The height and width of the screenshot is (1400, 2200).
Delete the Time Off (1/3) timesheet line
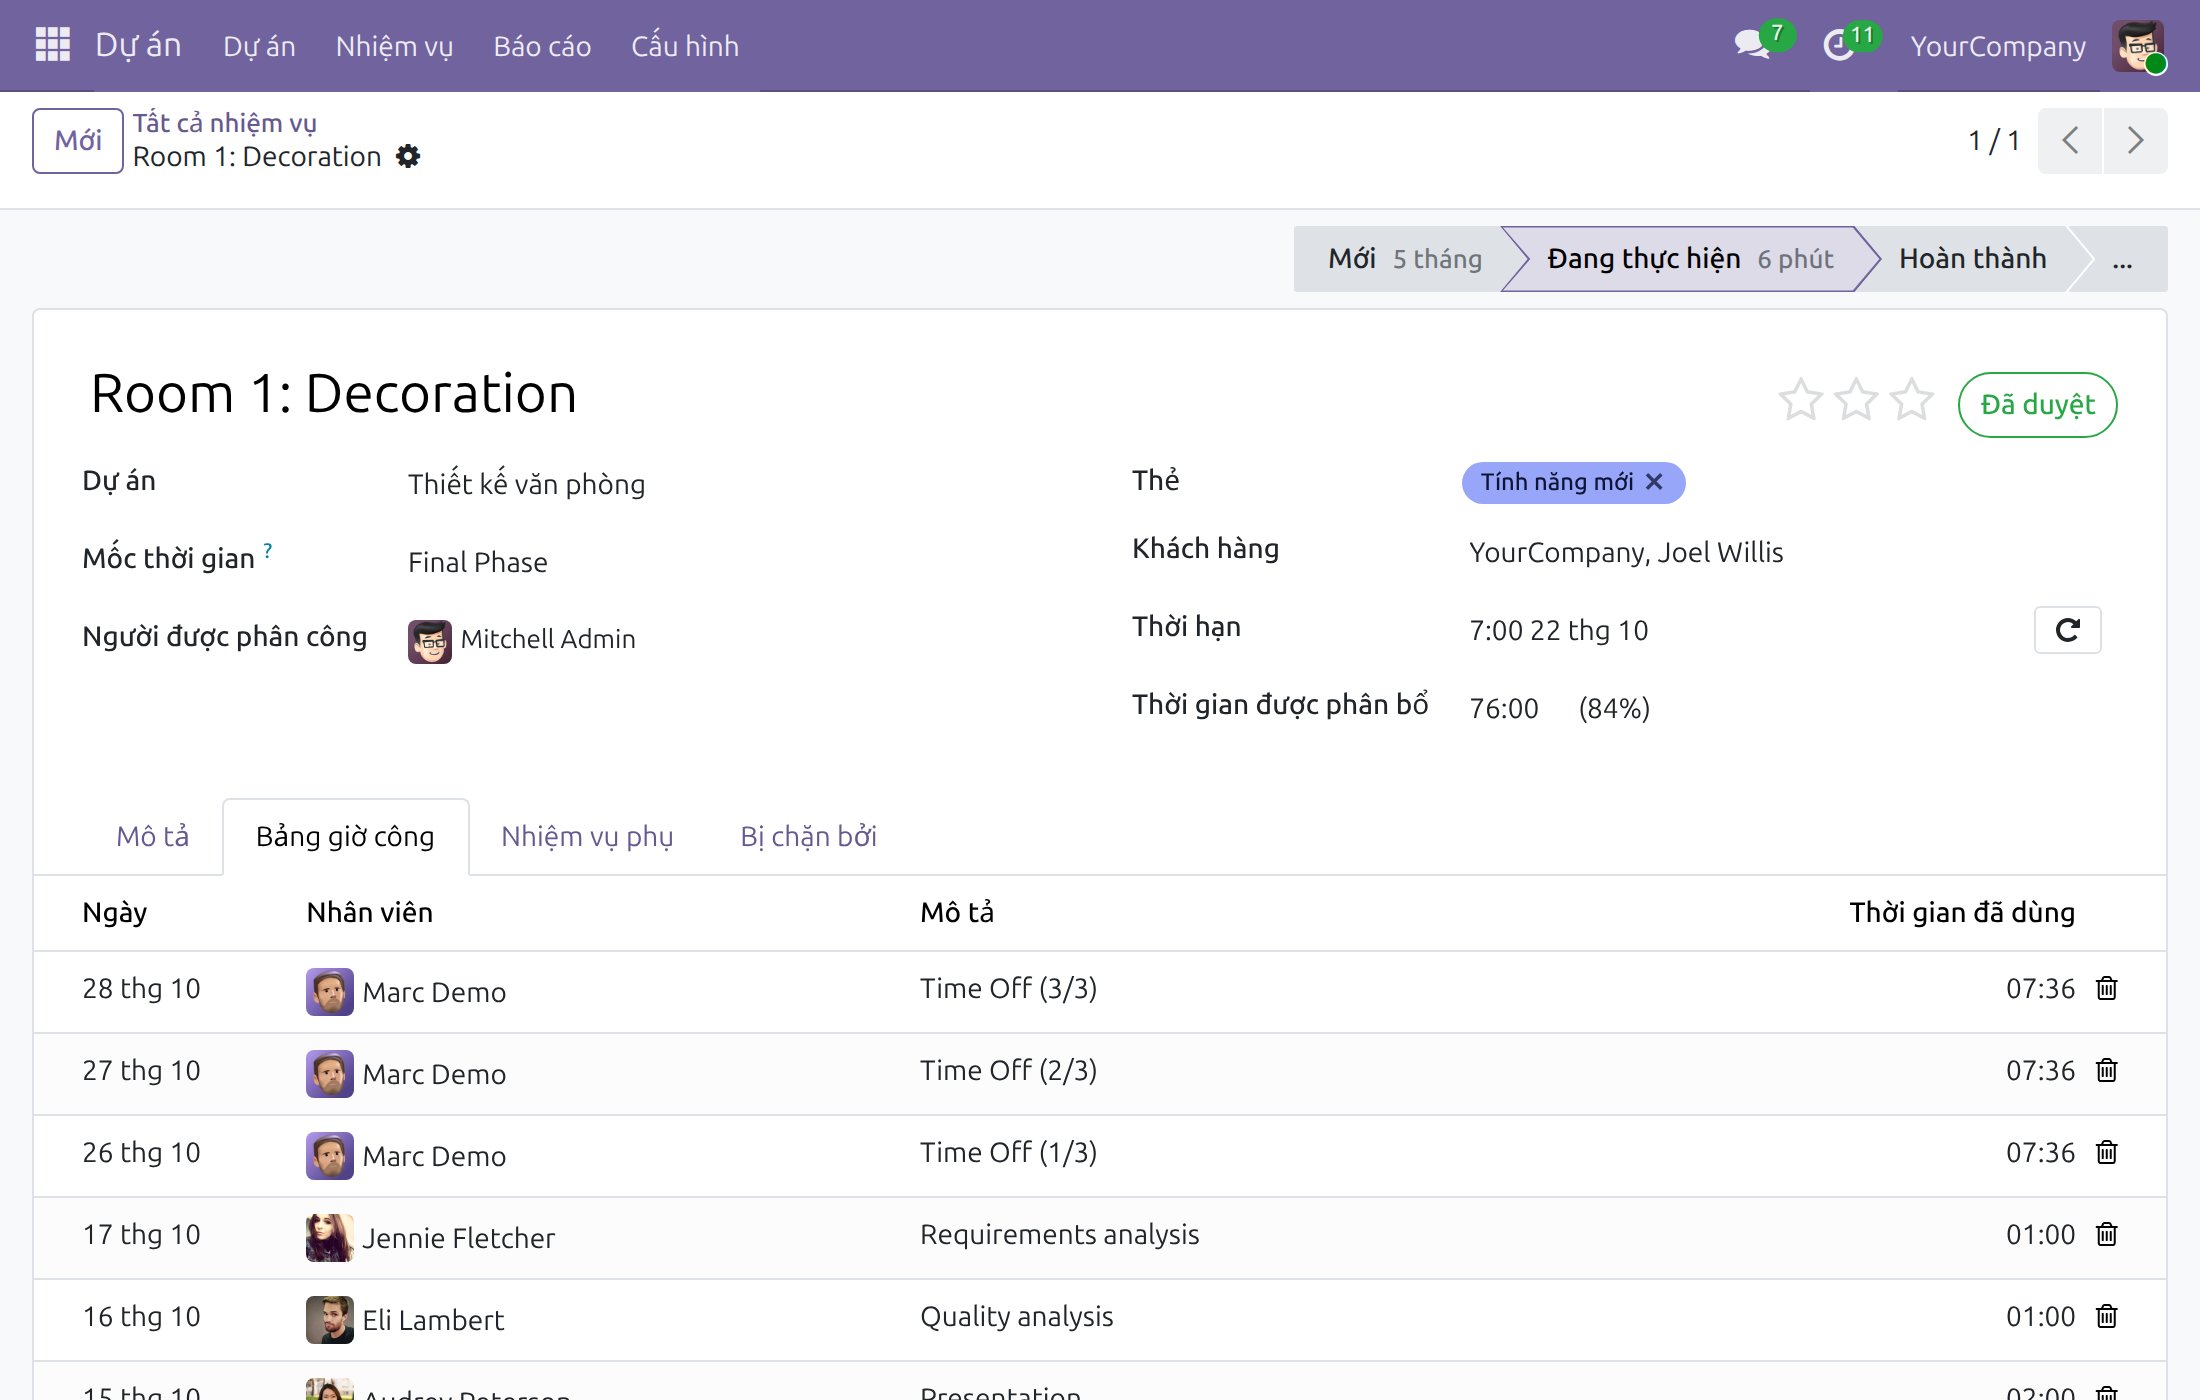pyautogui.click(x=2107, y=1152)
